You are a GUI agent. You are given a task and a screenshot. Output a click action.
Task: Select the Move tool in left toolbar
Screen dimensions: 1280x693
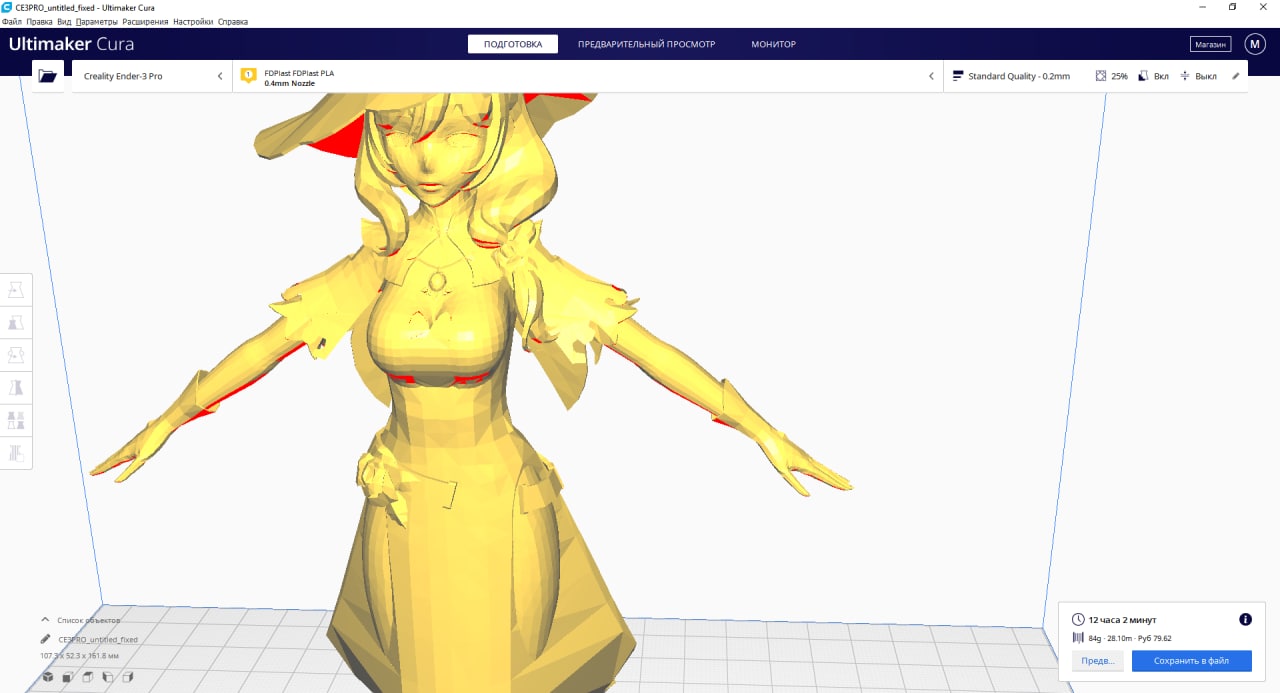(x=16, y=291)
